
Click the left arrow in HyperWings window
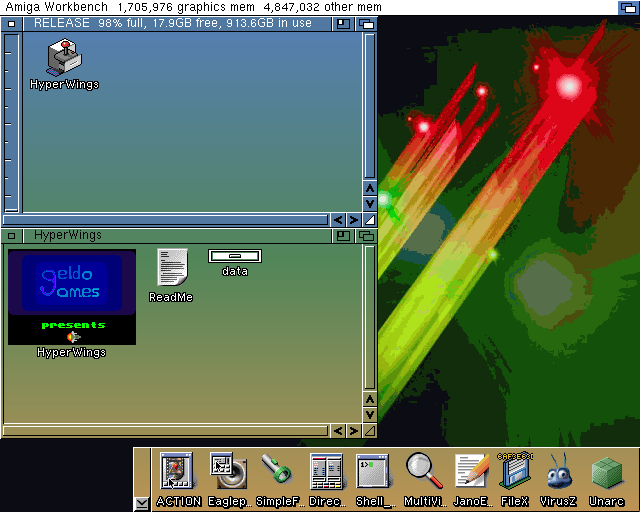point(338,431)
